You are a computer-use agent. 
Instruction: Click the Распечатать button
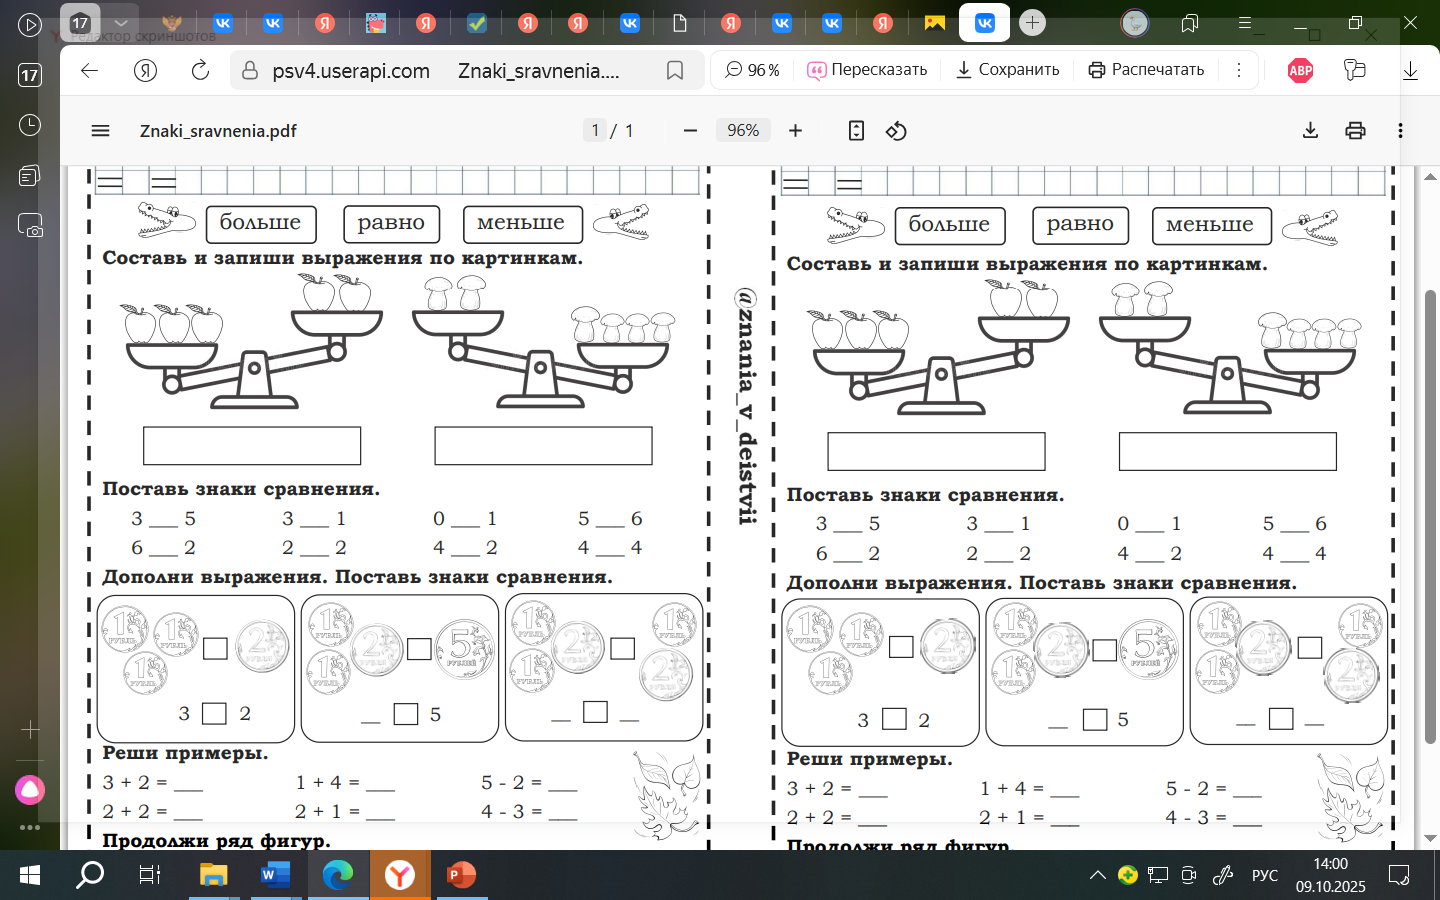coord(1146,70)
